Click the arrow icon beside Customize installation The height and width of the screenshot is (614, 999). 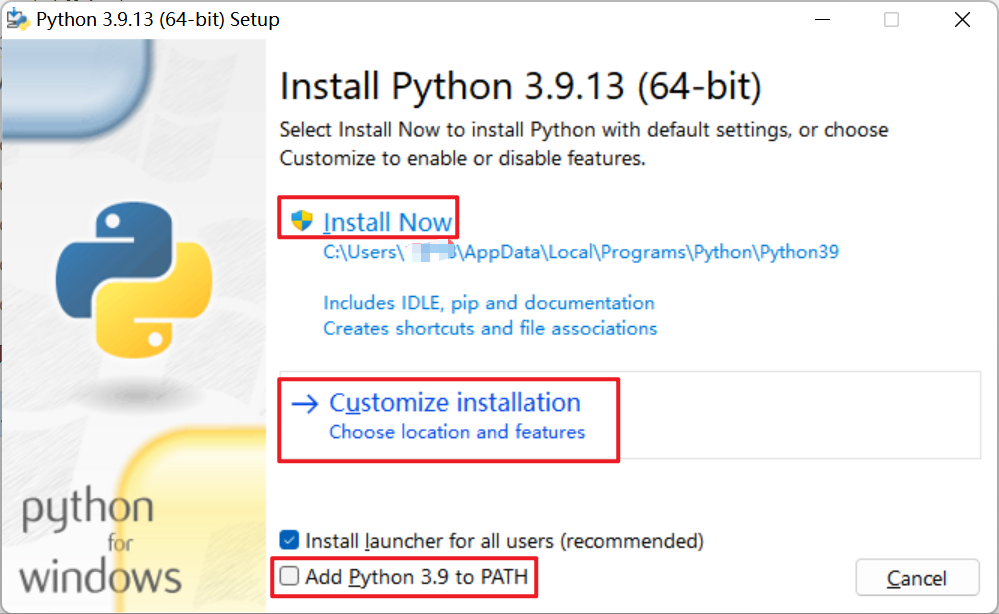[303, 403]
